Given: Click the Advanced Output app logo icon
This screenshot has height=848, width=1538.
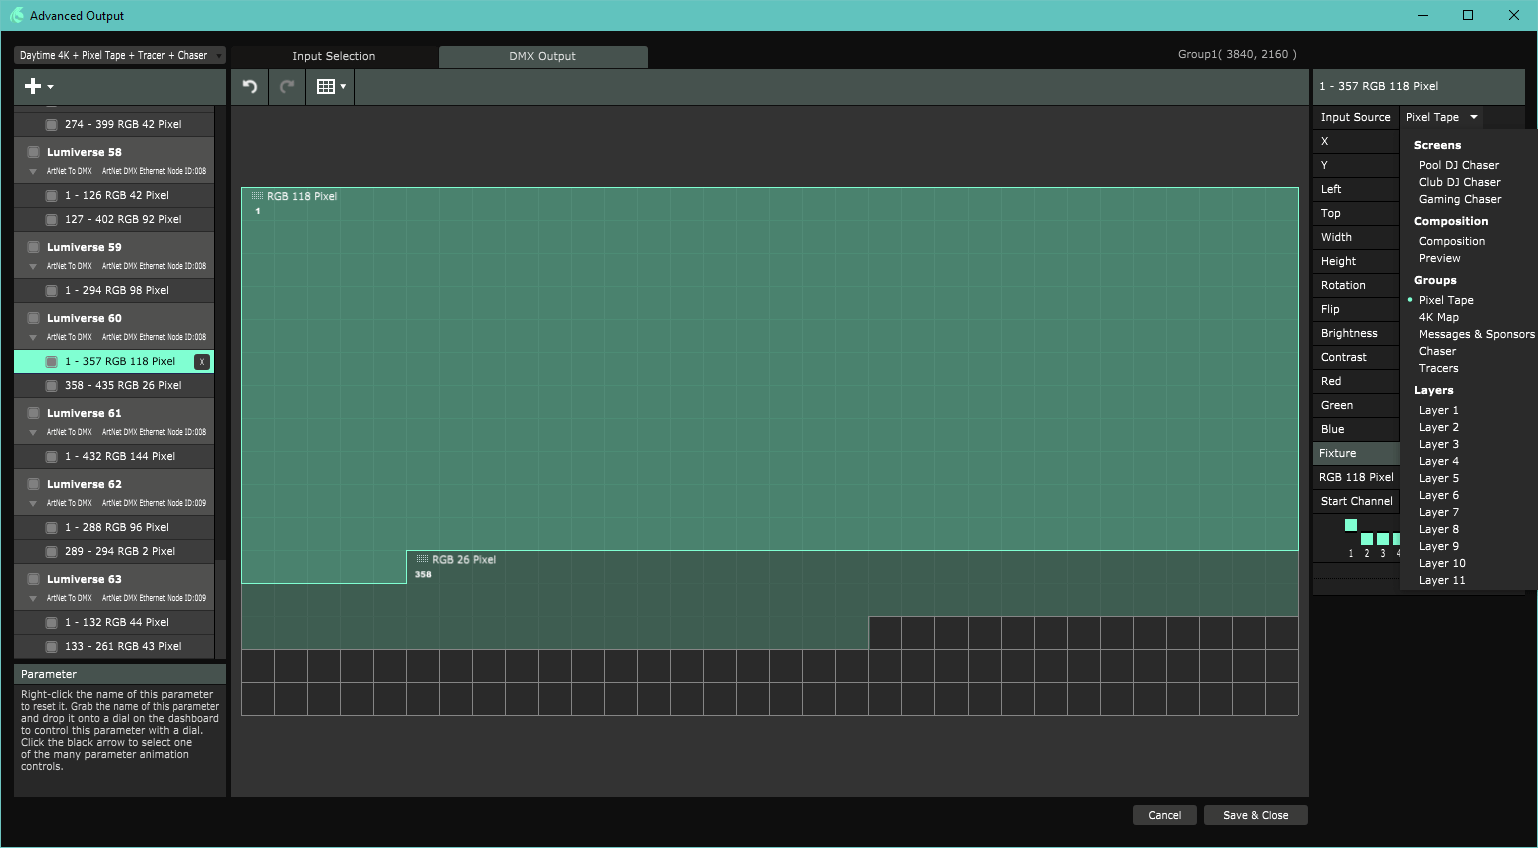Looking at the screenshot, I should tap(16, 16).
